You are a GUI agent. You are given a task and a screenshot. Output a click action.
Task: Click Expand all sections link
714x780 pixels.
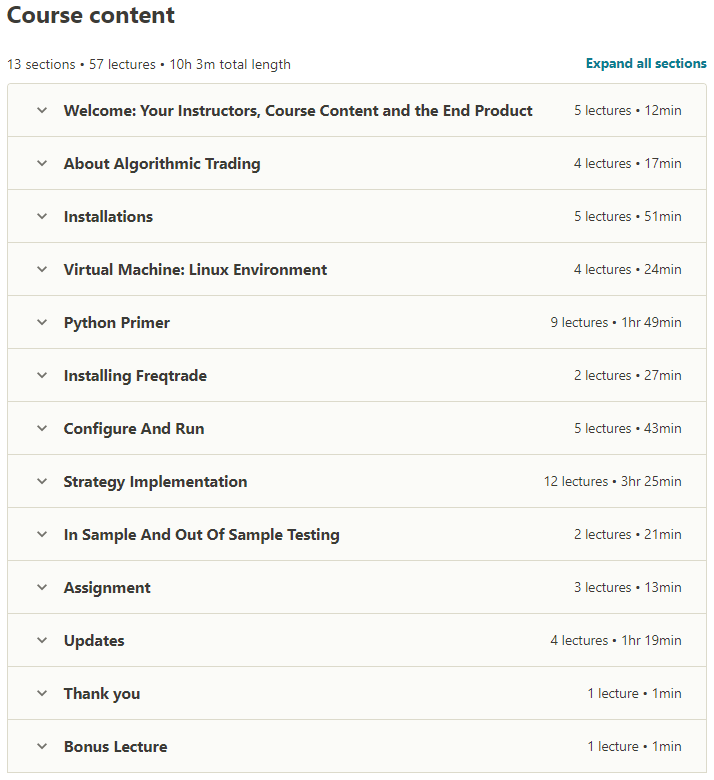coord(646,63)
